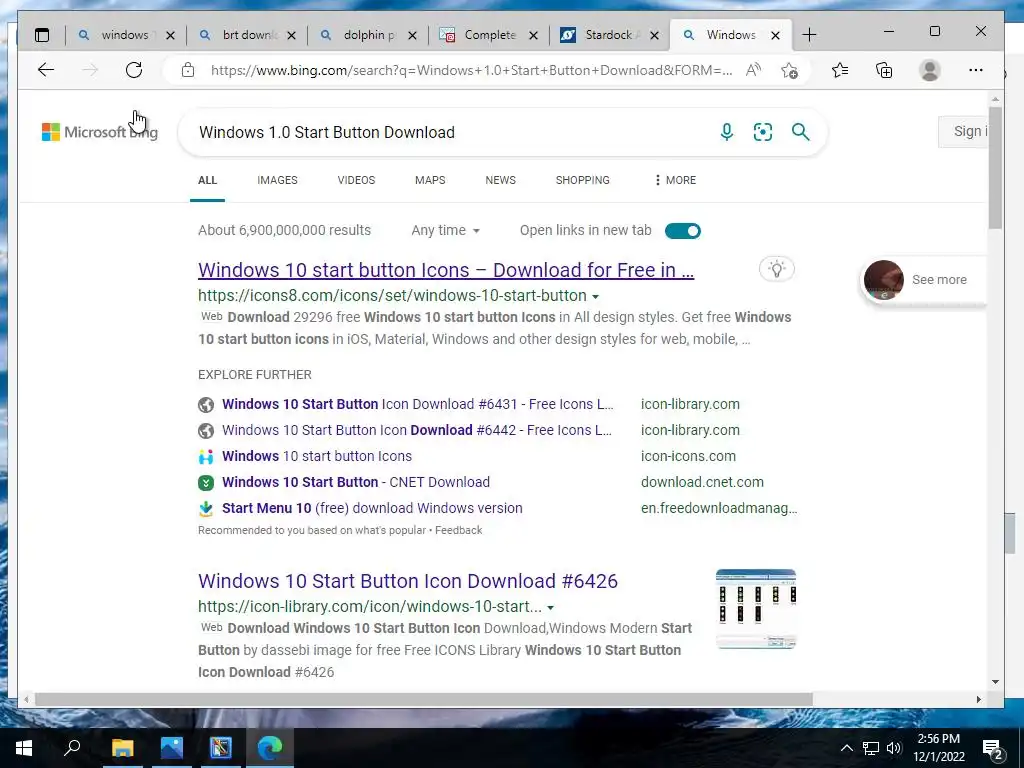Viewport: 1024px width, 768px height.
Task: Open Windows 10 start button Icons result
Action: tap(446, 270)
